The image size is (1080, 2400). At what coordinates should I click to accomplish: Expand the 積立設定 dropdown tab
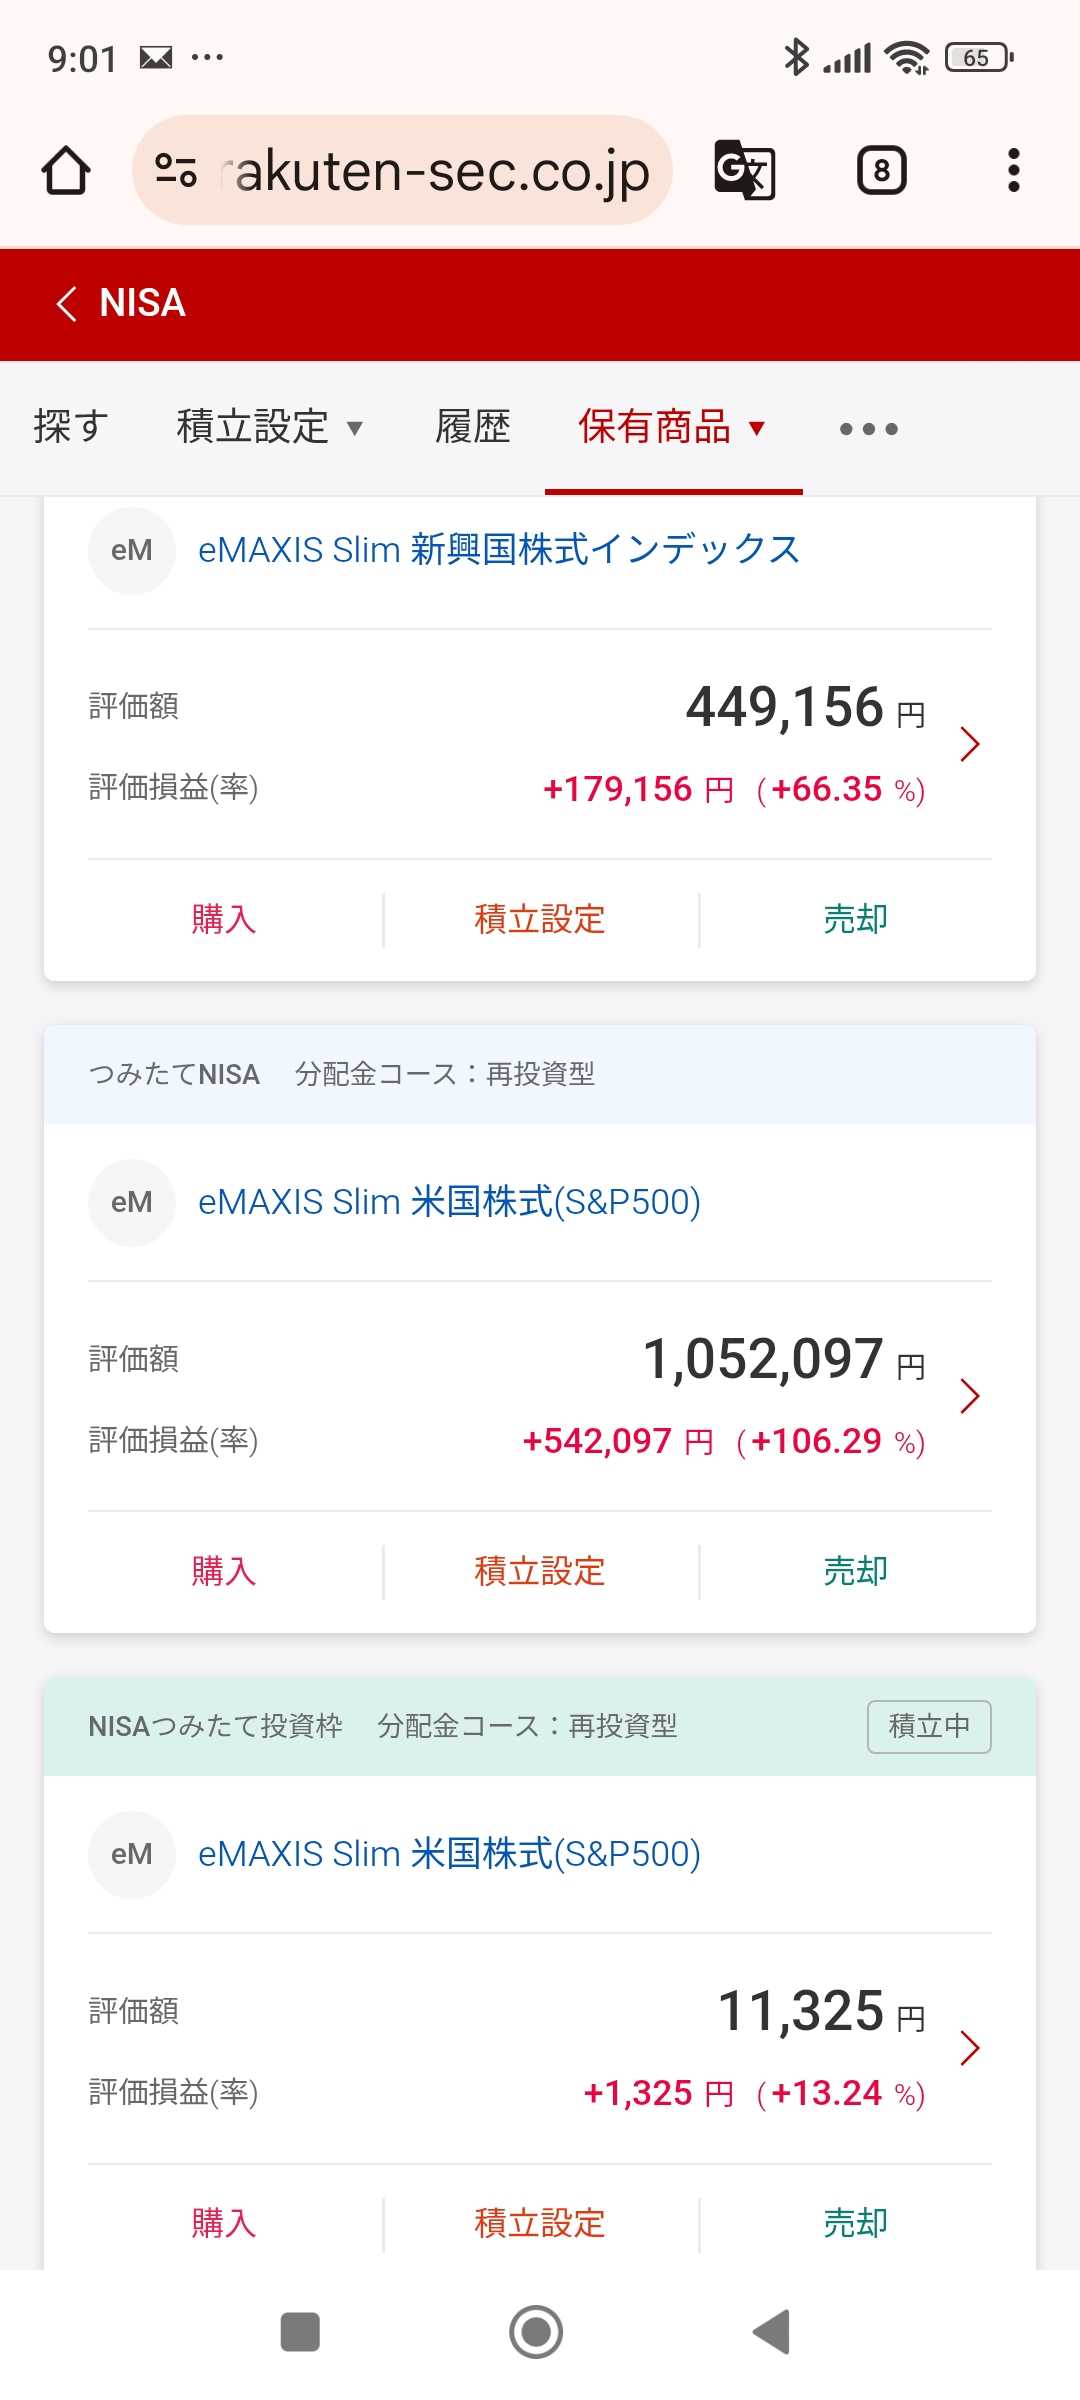[269, 427]
